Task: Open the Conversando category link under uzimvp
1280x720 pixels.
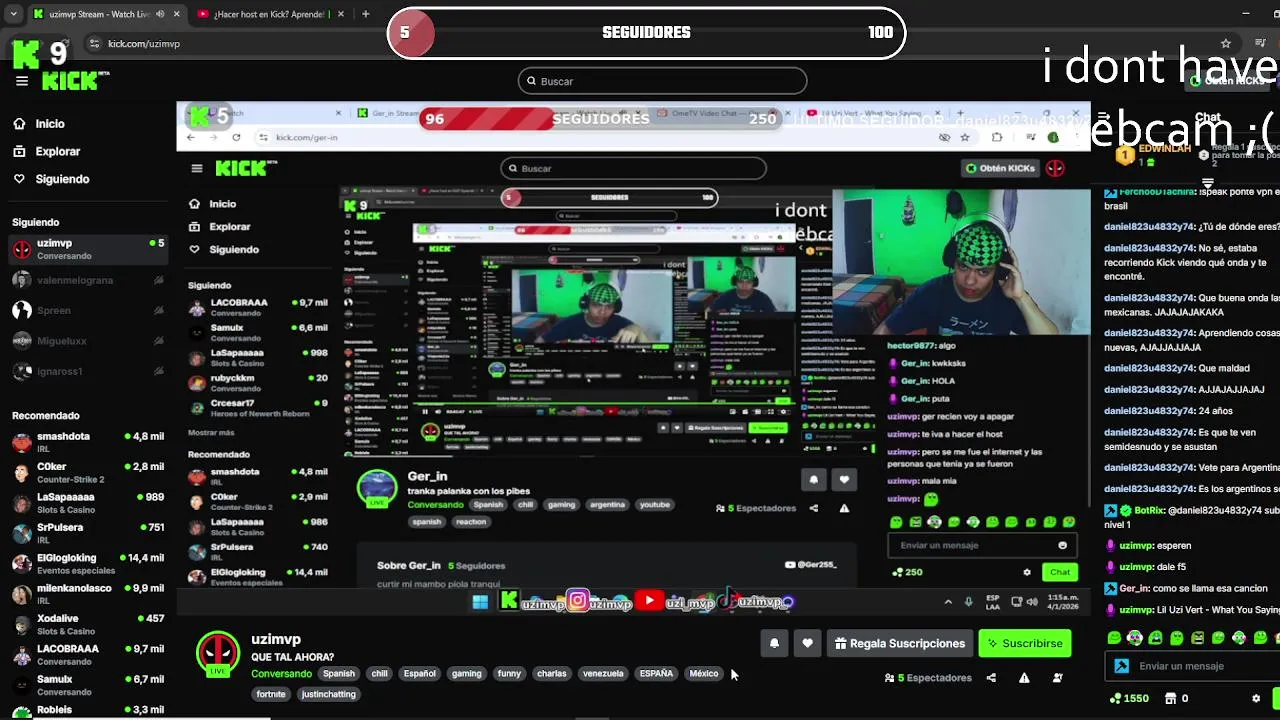Action: (281, 674)
